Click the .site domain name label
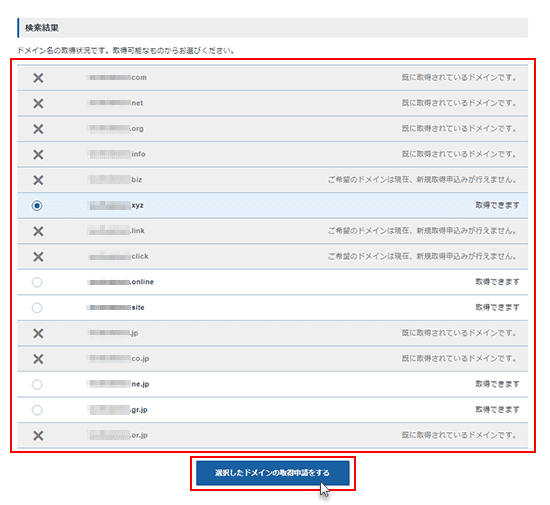This screenshot has width=550, height=505. coord(116,308)
